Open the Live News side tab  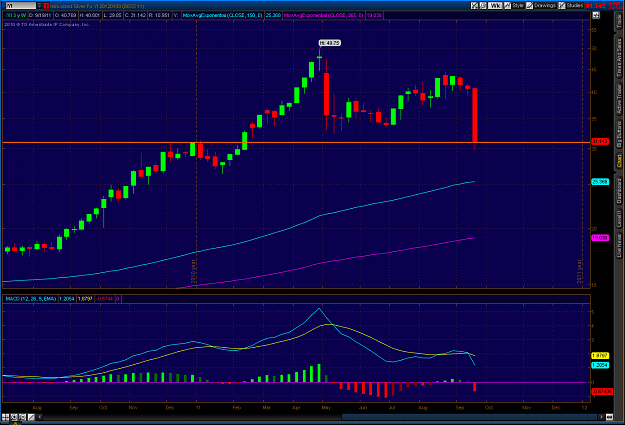619,245
